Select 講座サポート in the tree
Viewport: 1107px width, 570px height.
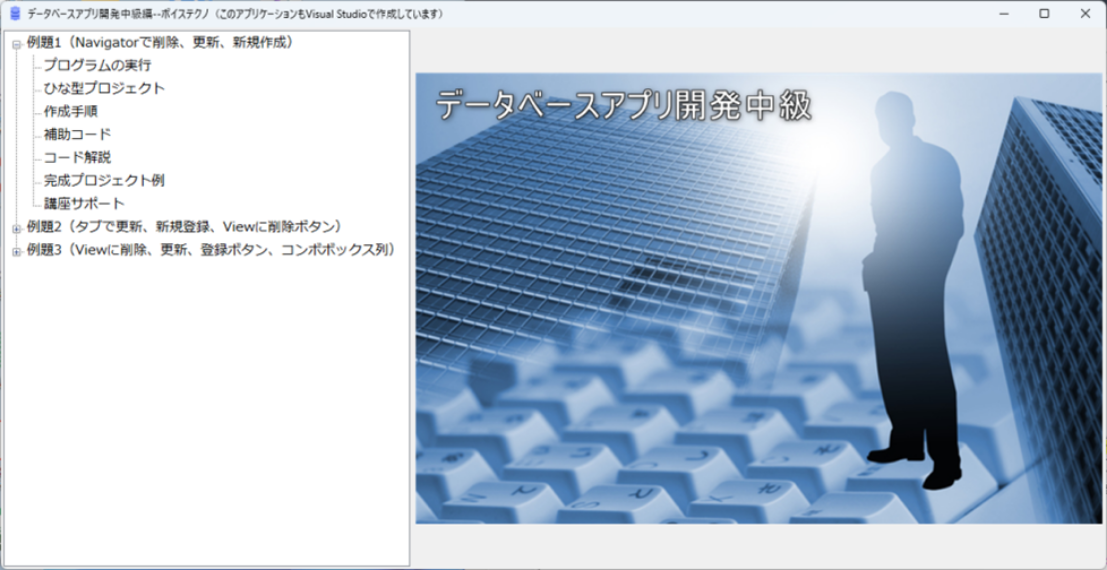click(83, 203)
